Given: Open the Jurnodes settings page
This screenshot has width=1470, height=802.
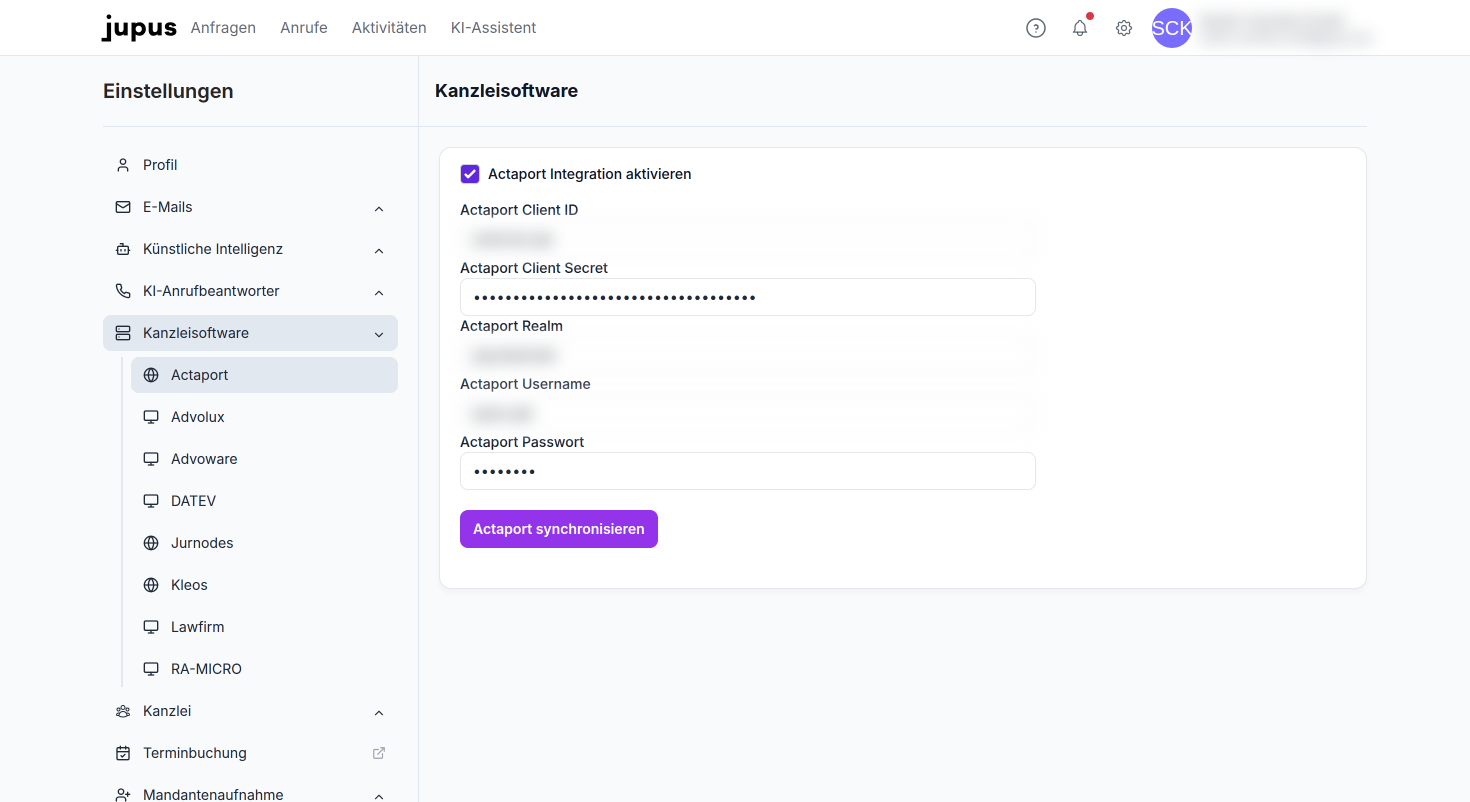Looking at the screenshot, I should [264, 543].
